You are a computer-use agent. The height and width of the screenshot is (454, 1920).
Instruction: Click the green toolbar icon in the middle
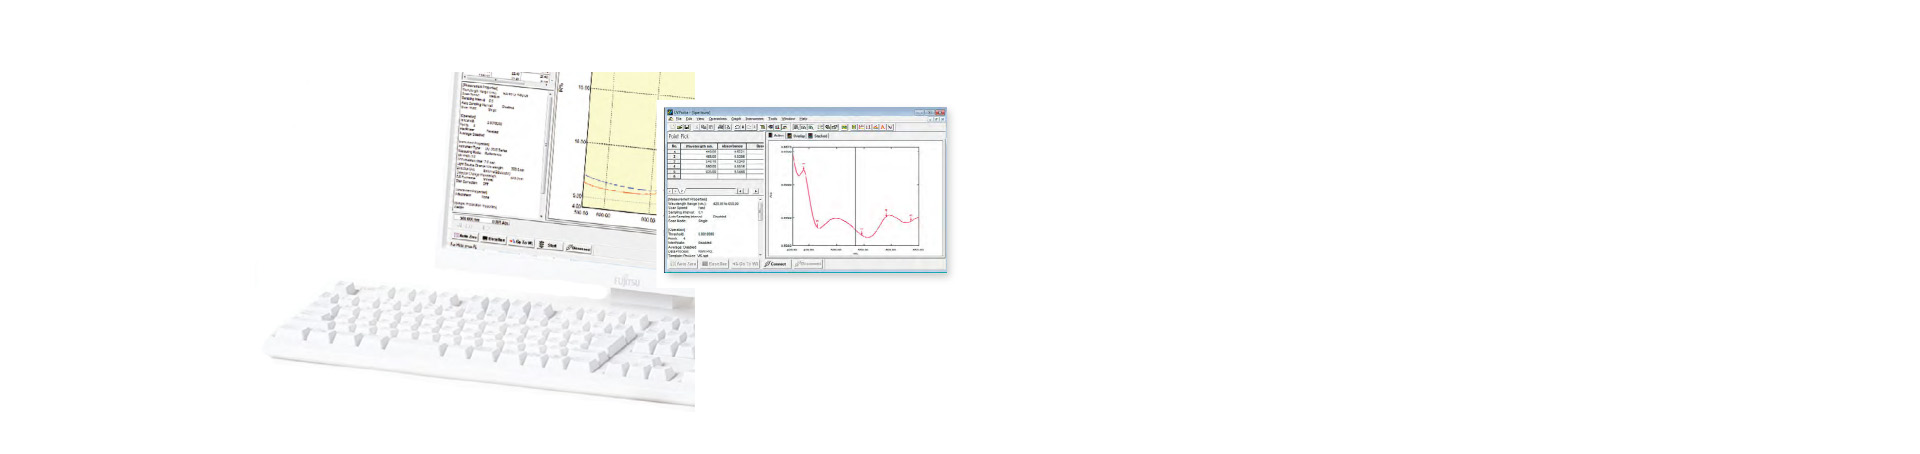tap(845, 127)
